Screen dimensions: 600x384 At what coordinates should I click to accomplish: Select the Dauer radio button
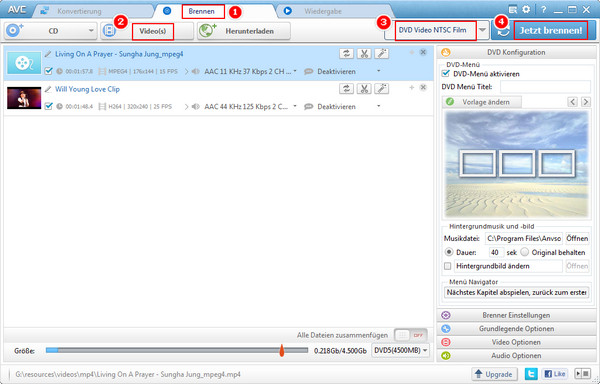pyautogui.click(x=448, y=252)
